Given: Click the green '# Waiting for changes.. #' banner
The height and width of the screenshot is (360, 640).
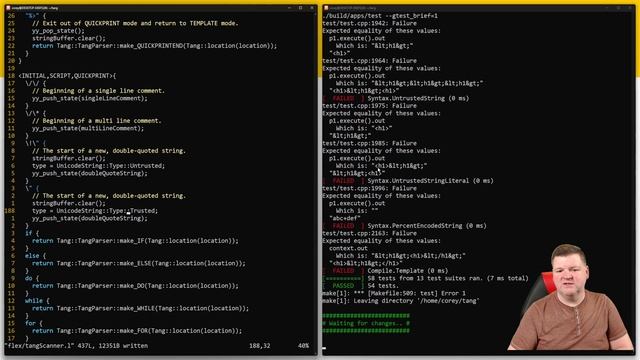Looking at the screenshot, I should (x=366, y=323).
